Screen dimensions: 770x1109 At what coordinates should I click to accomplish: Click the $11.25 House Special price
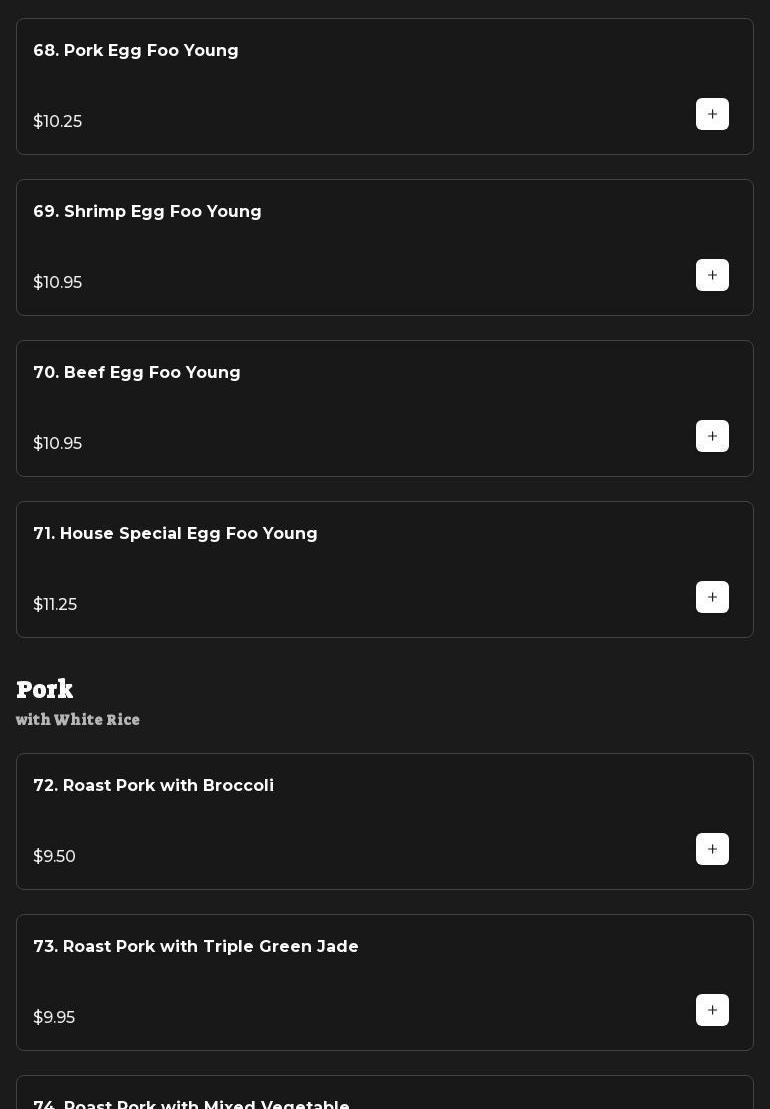pos(55,605)
